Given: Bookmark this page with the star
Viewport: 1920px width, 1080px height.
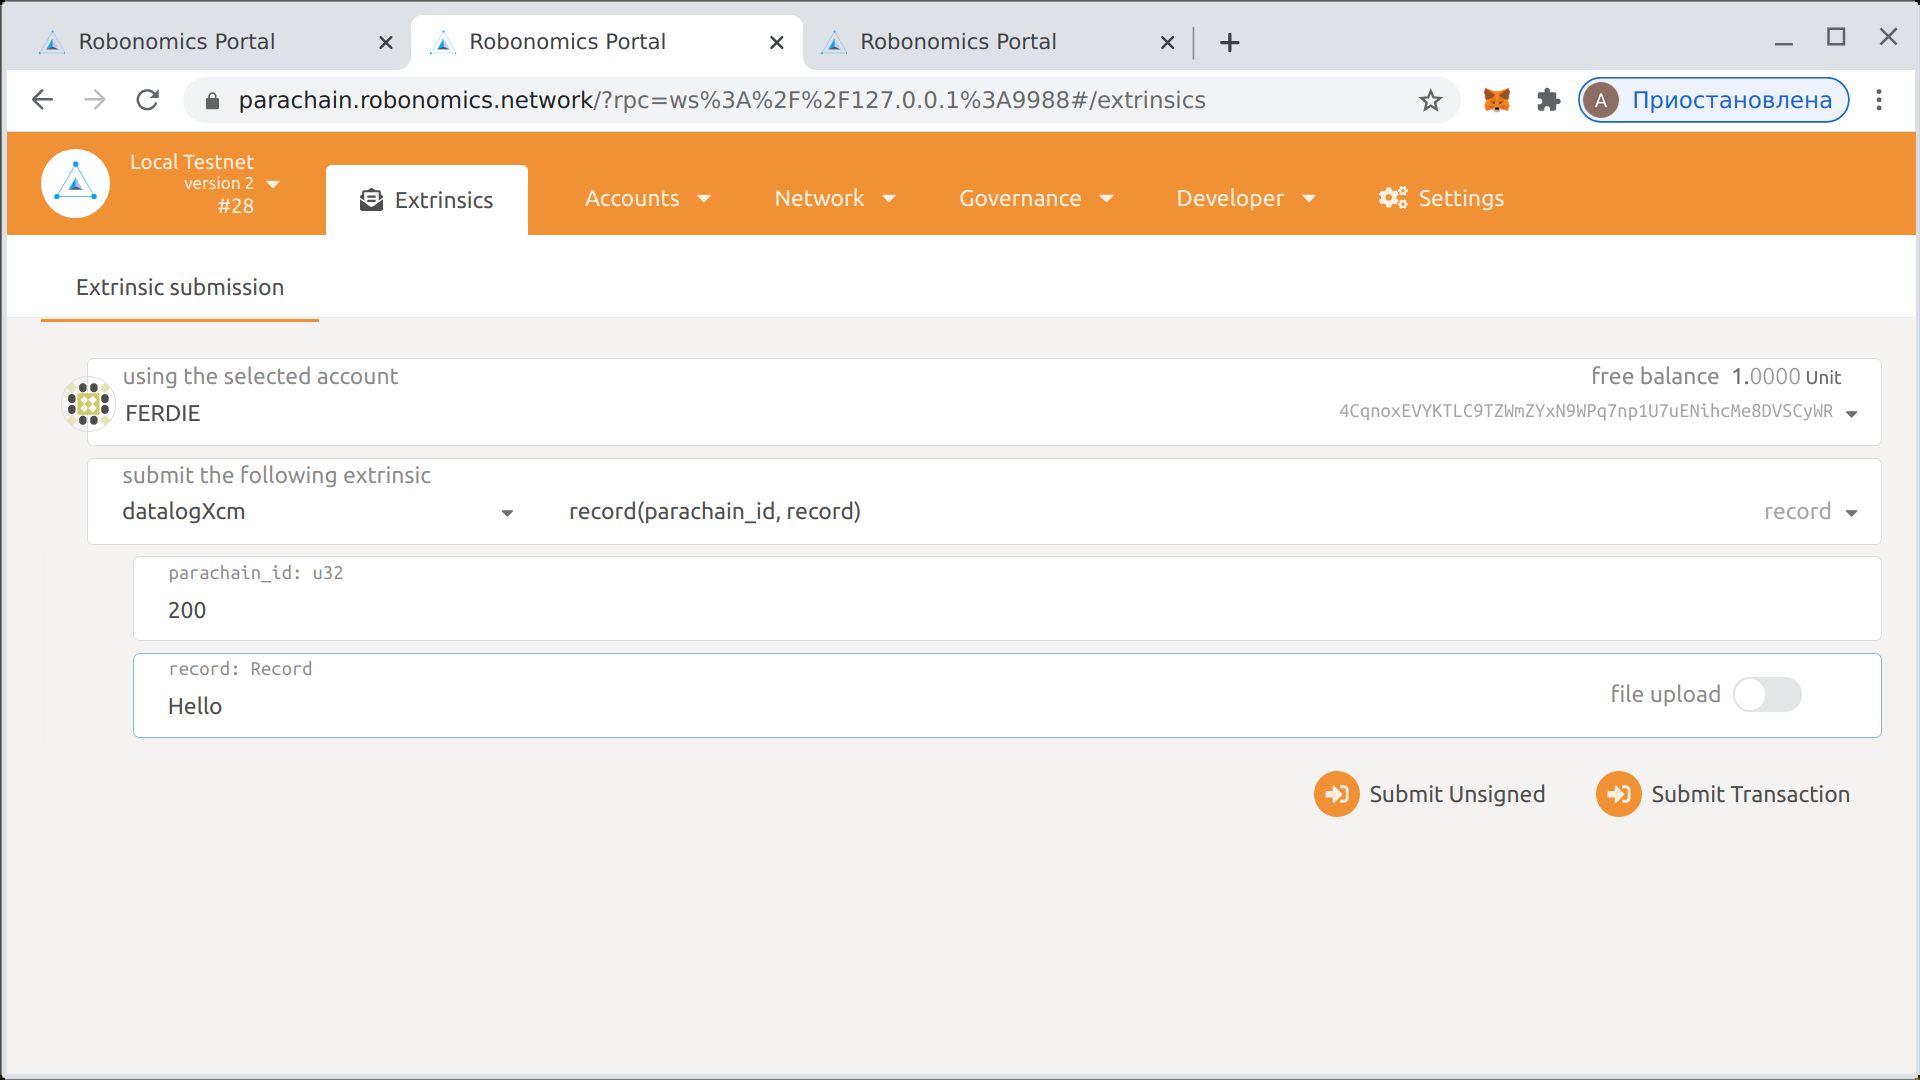Looking at the screenshot, I should [1430, 100].
